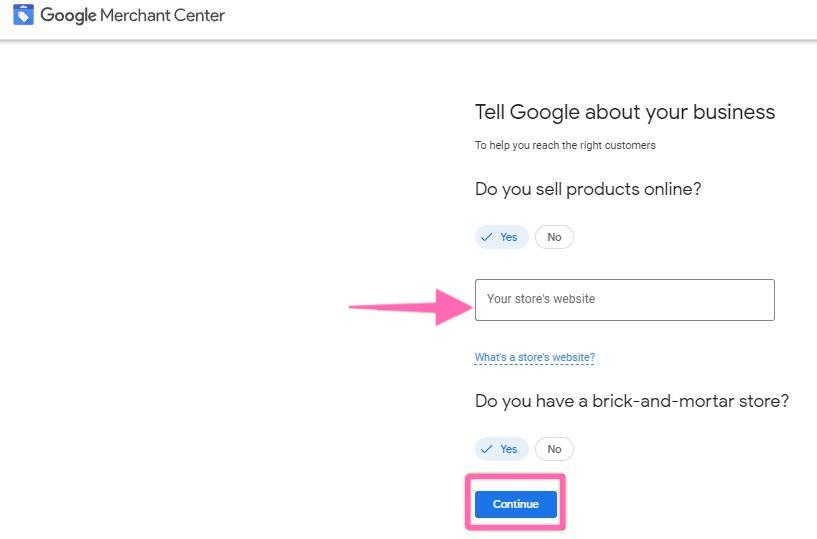Click 'To help you reach the right customers' subtitle
This screenshot has height=539, width=817.
565,145
